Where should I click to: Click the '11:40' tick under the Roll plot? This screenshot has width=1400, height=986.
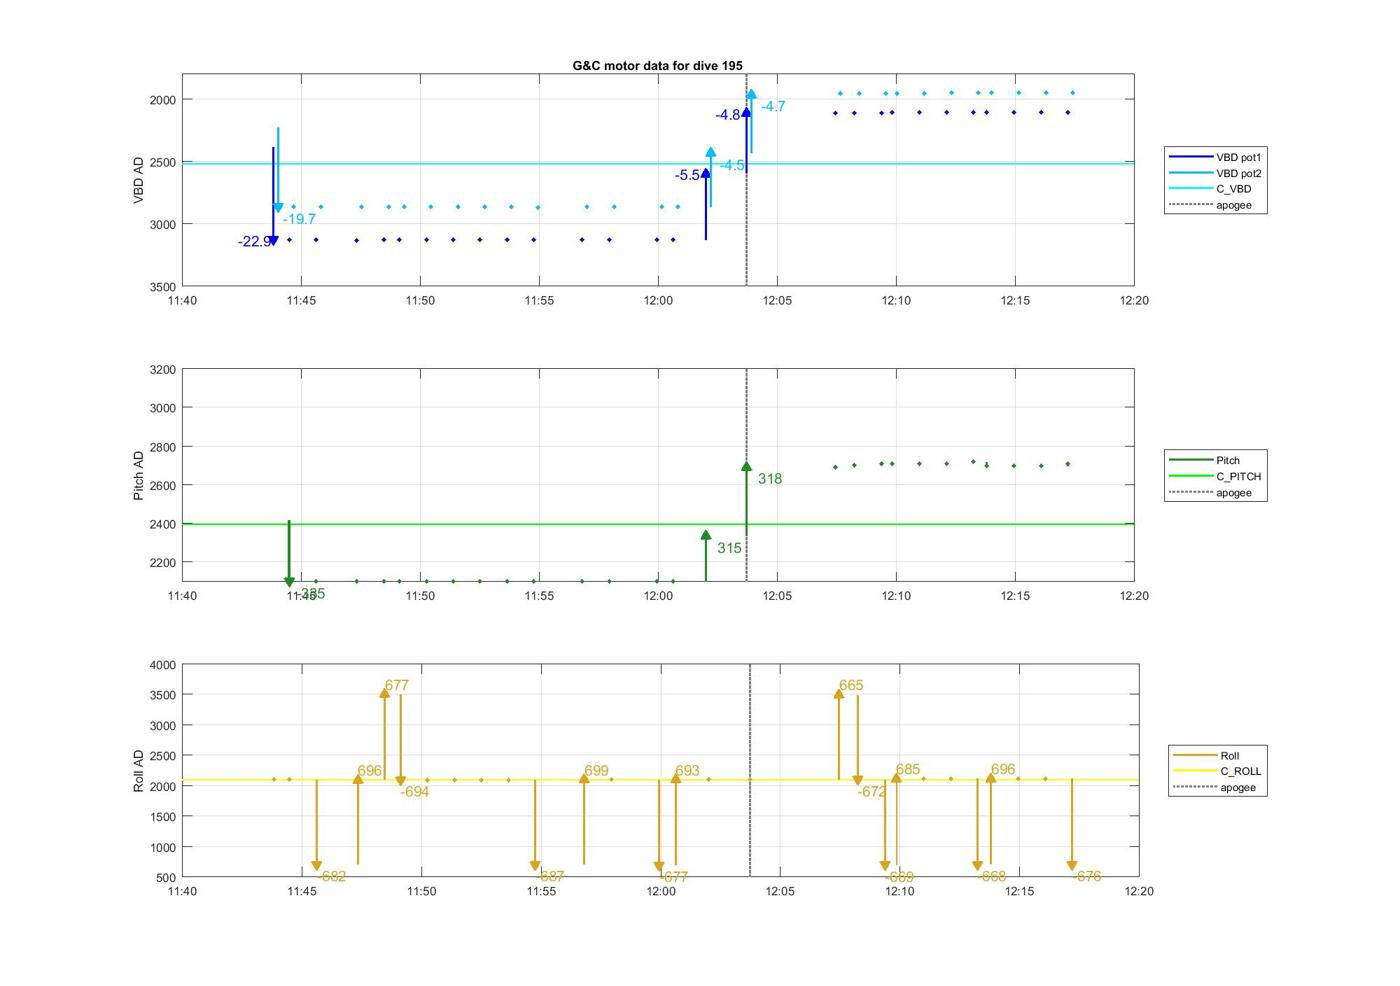pyautogui.click(x=182, y=891)
